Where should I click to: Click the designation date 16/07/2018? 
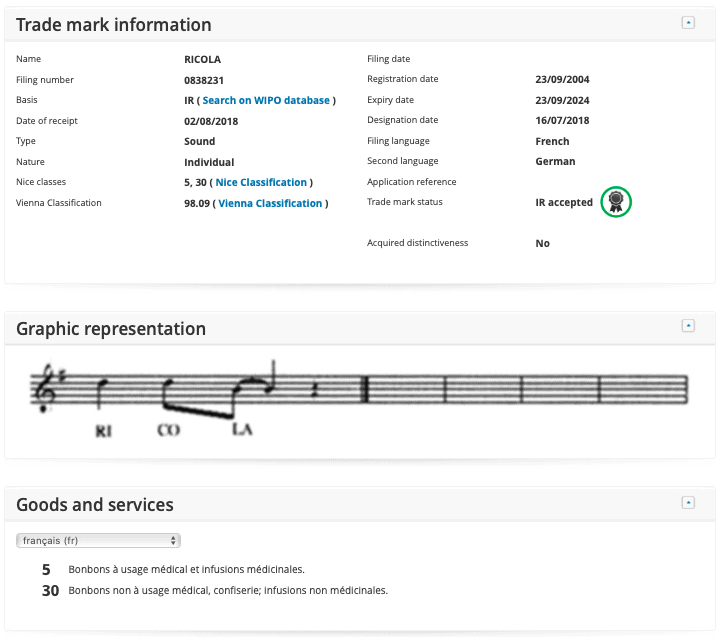[562, 121]
